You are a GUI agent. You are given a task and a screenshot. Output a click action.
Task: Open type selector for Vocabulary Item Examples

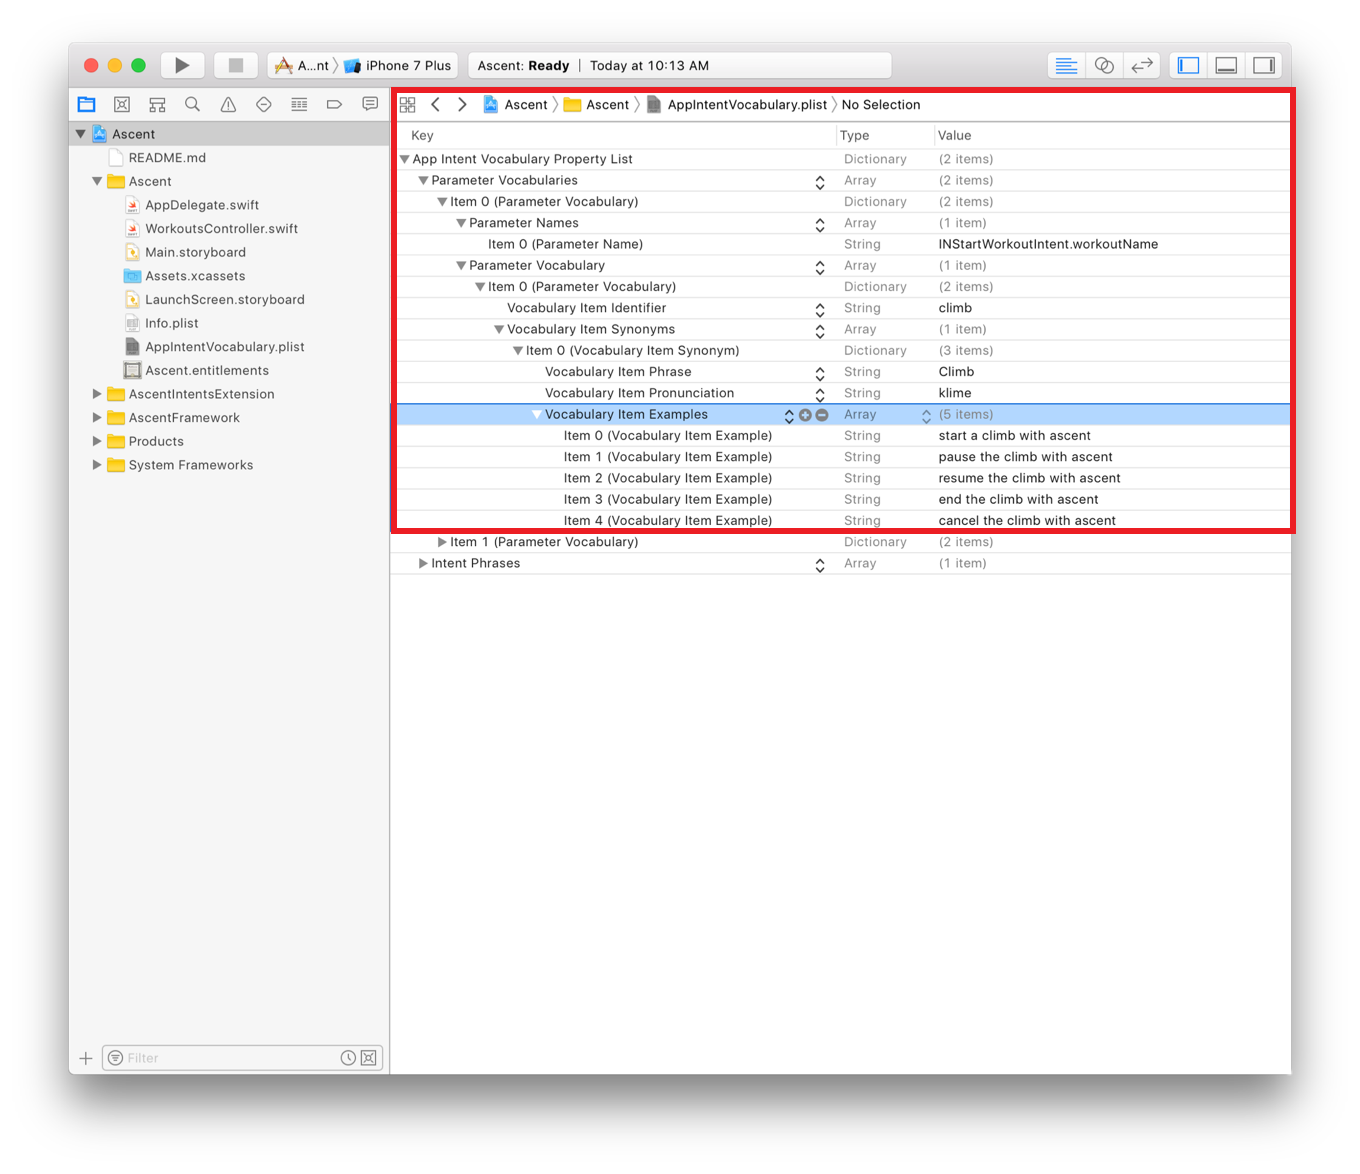926,415
